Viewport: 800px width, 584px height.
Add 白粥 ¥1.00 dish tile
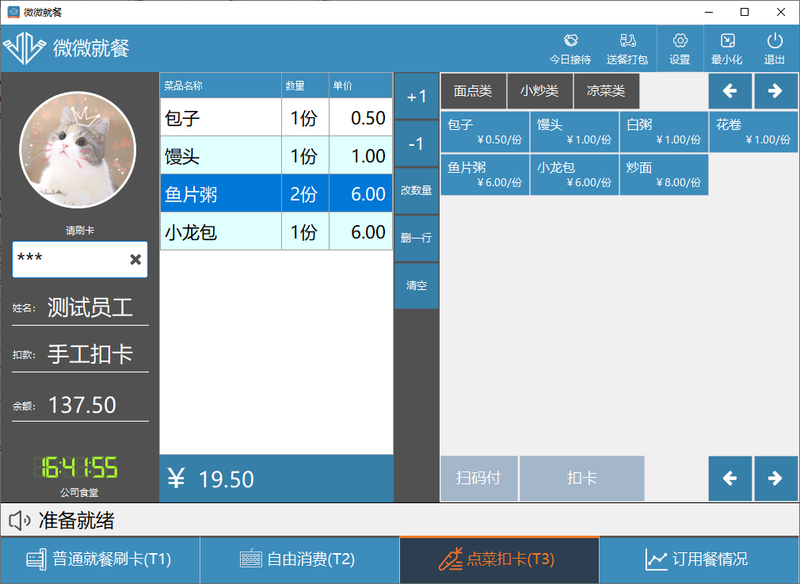[x=664, y=132]
